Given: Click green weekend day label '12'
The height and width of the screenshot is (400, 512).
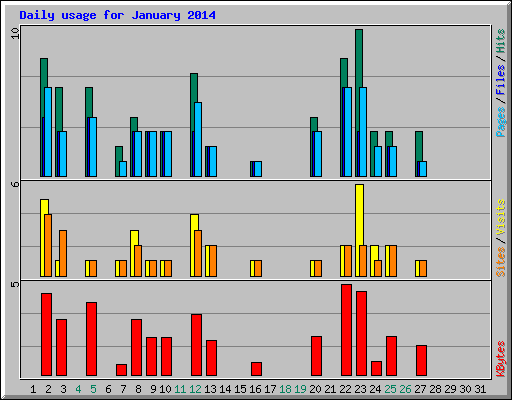Looking at the screenshot, I should tap(195, 389).
